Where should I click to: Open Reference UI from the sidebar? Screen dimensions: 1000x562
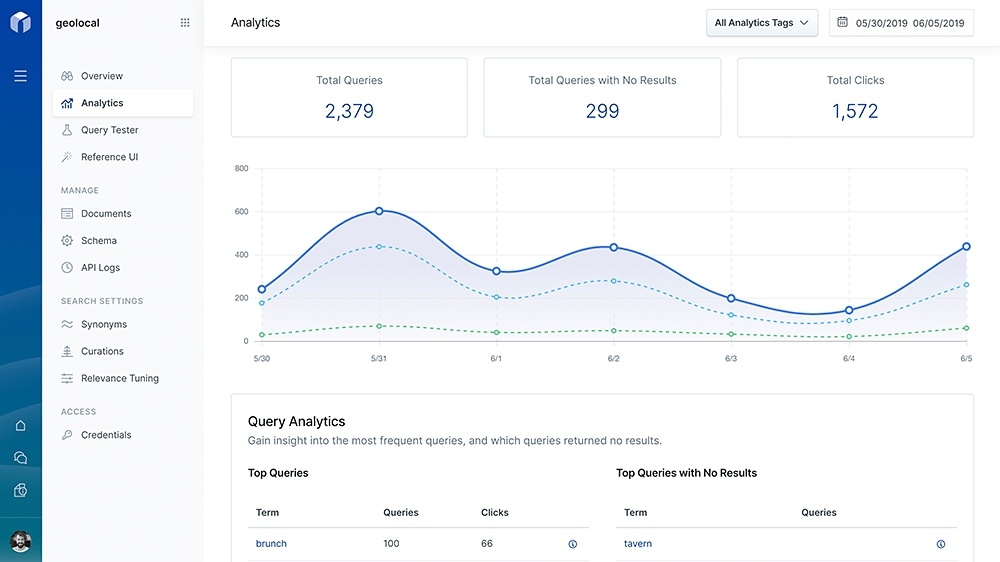click(x=109, y=157)
